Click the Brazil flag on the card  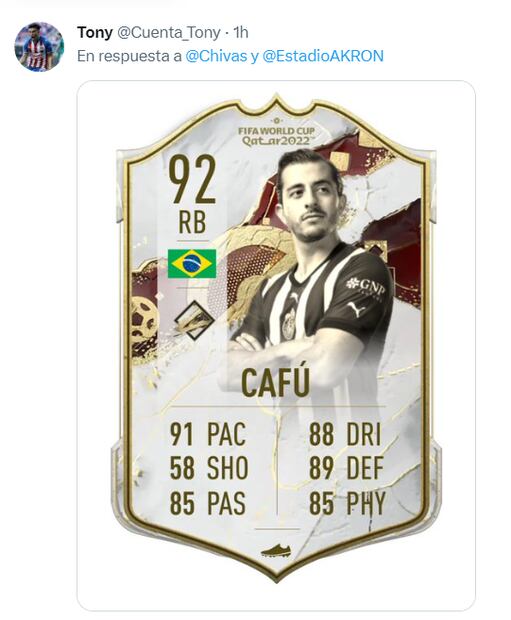(x=192, y=264)
